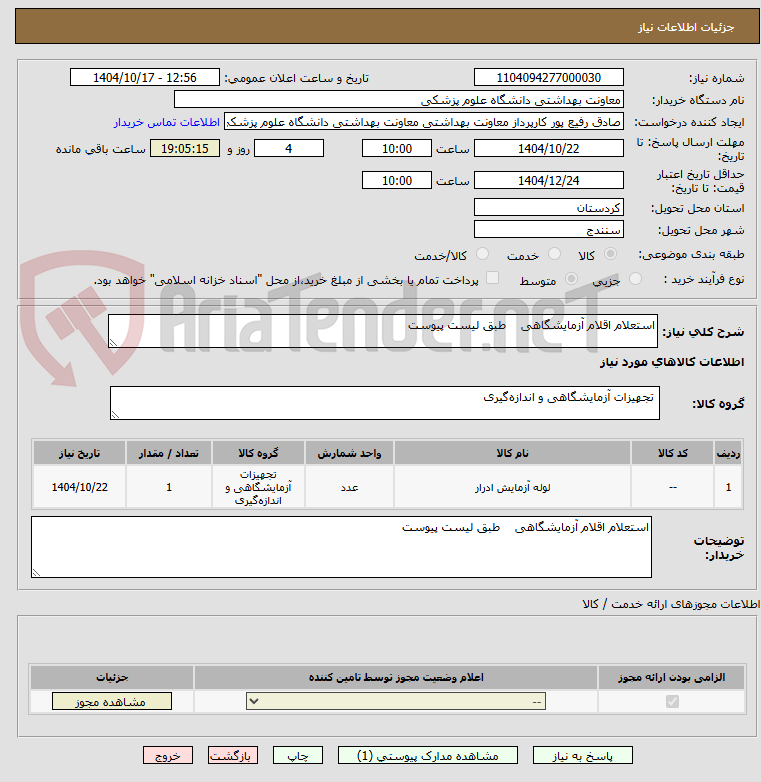Click the شماره نیاز field 1104094277000030
Image resolution: width=761 pixels, height=782 pixels.
tap(549, 78)
